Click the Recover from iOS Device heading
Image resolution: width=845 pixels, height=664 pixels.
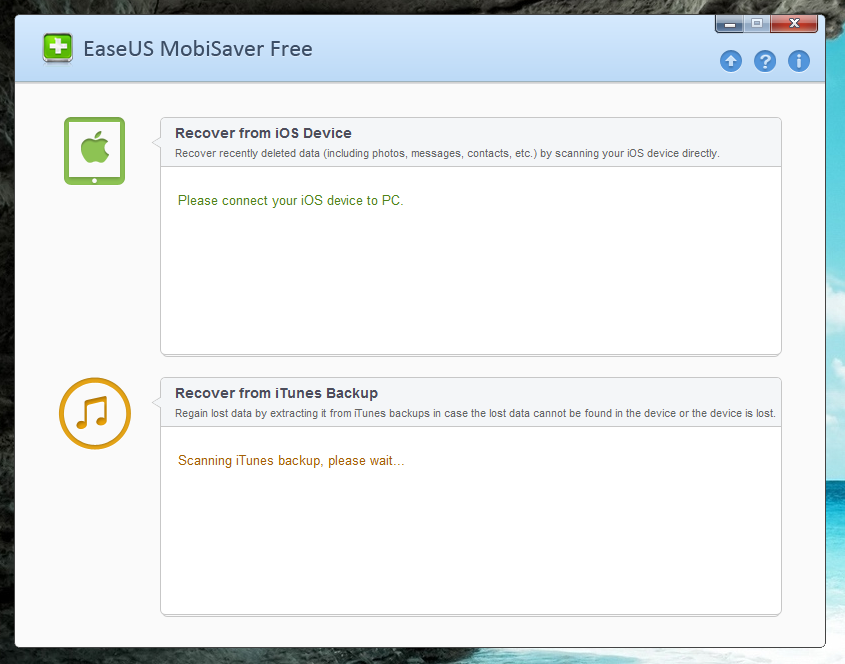263,133
